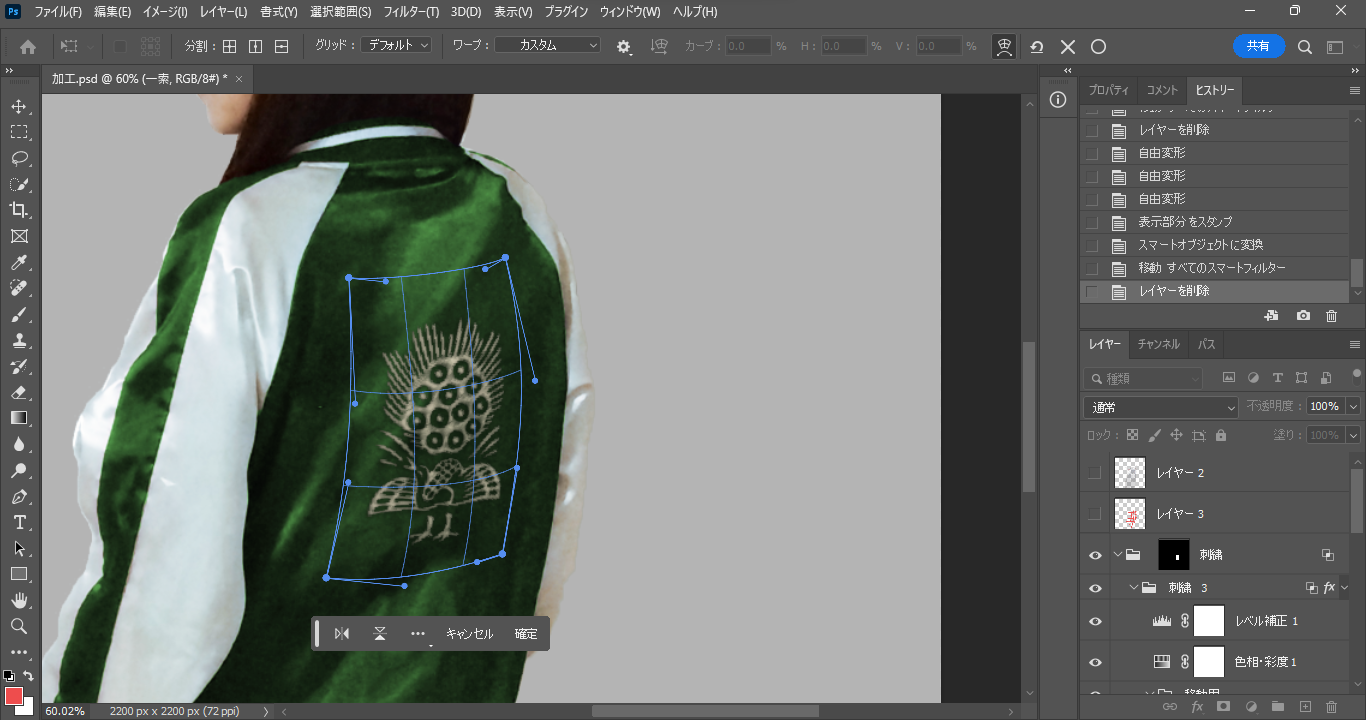Select the Horizontal Type tool

click(x=18, y=522)
